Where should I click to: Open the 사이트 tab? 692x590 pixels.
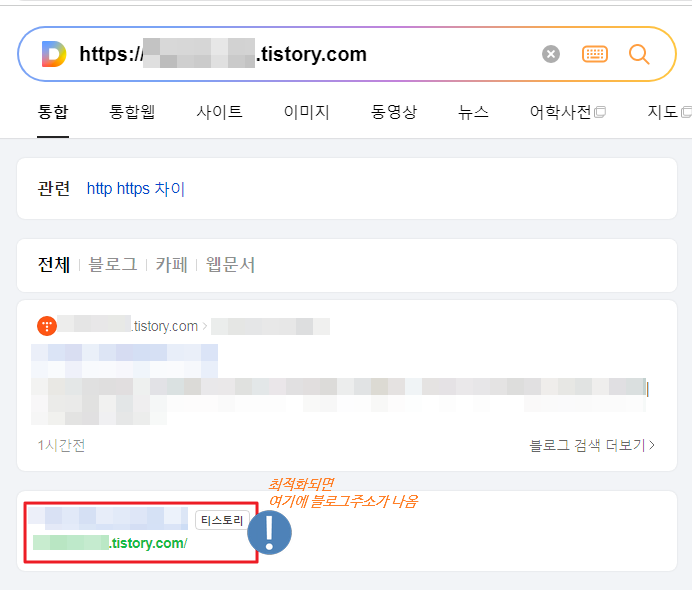click(x=219, y=112)
